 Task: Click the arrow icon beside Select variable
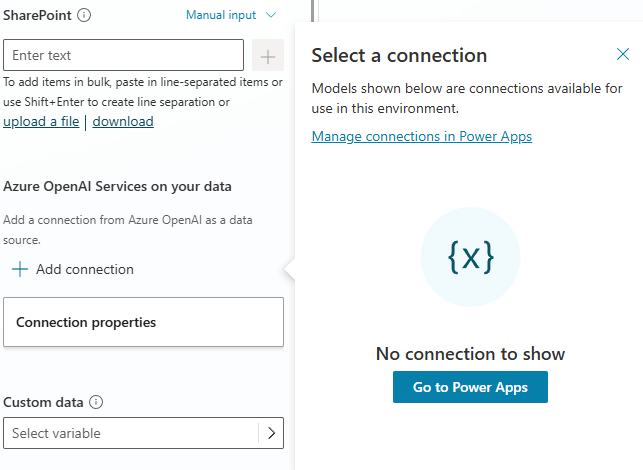coord(271,433)
